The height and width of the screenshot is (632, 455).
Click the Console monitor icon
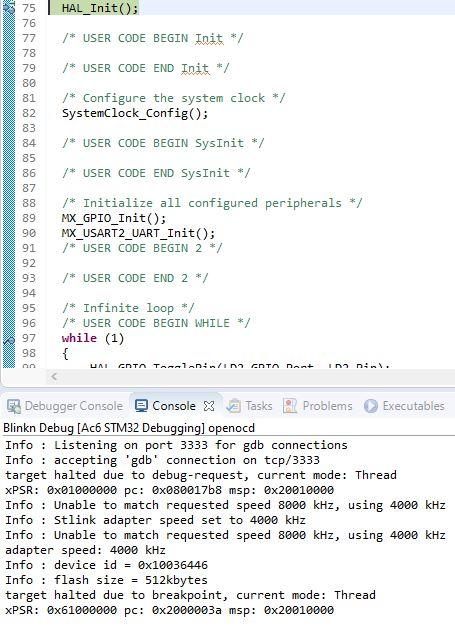click(x=141, y=406)
